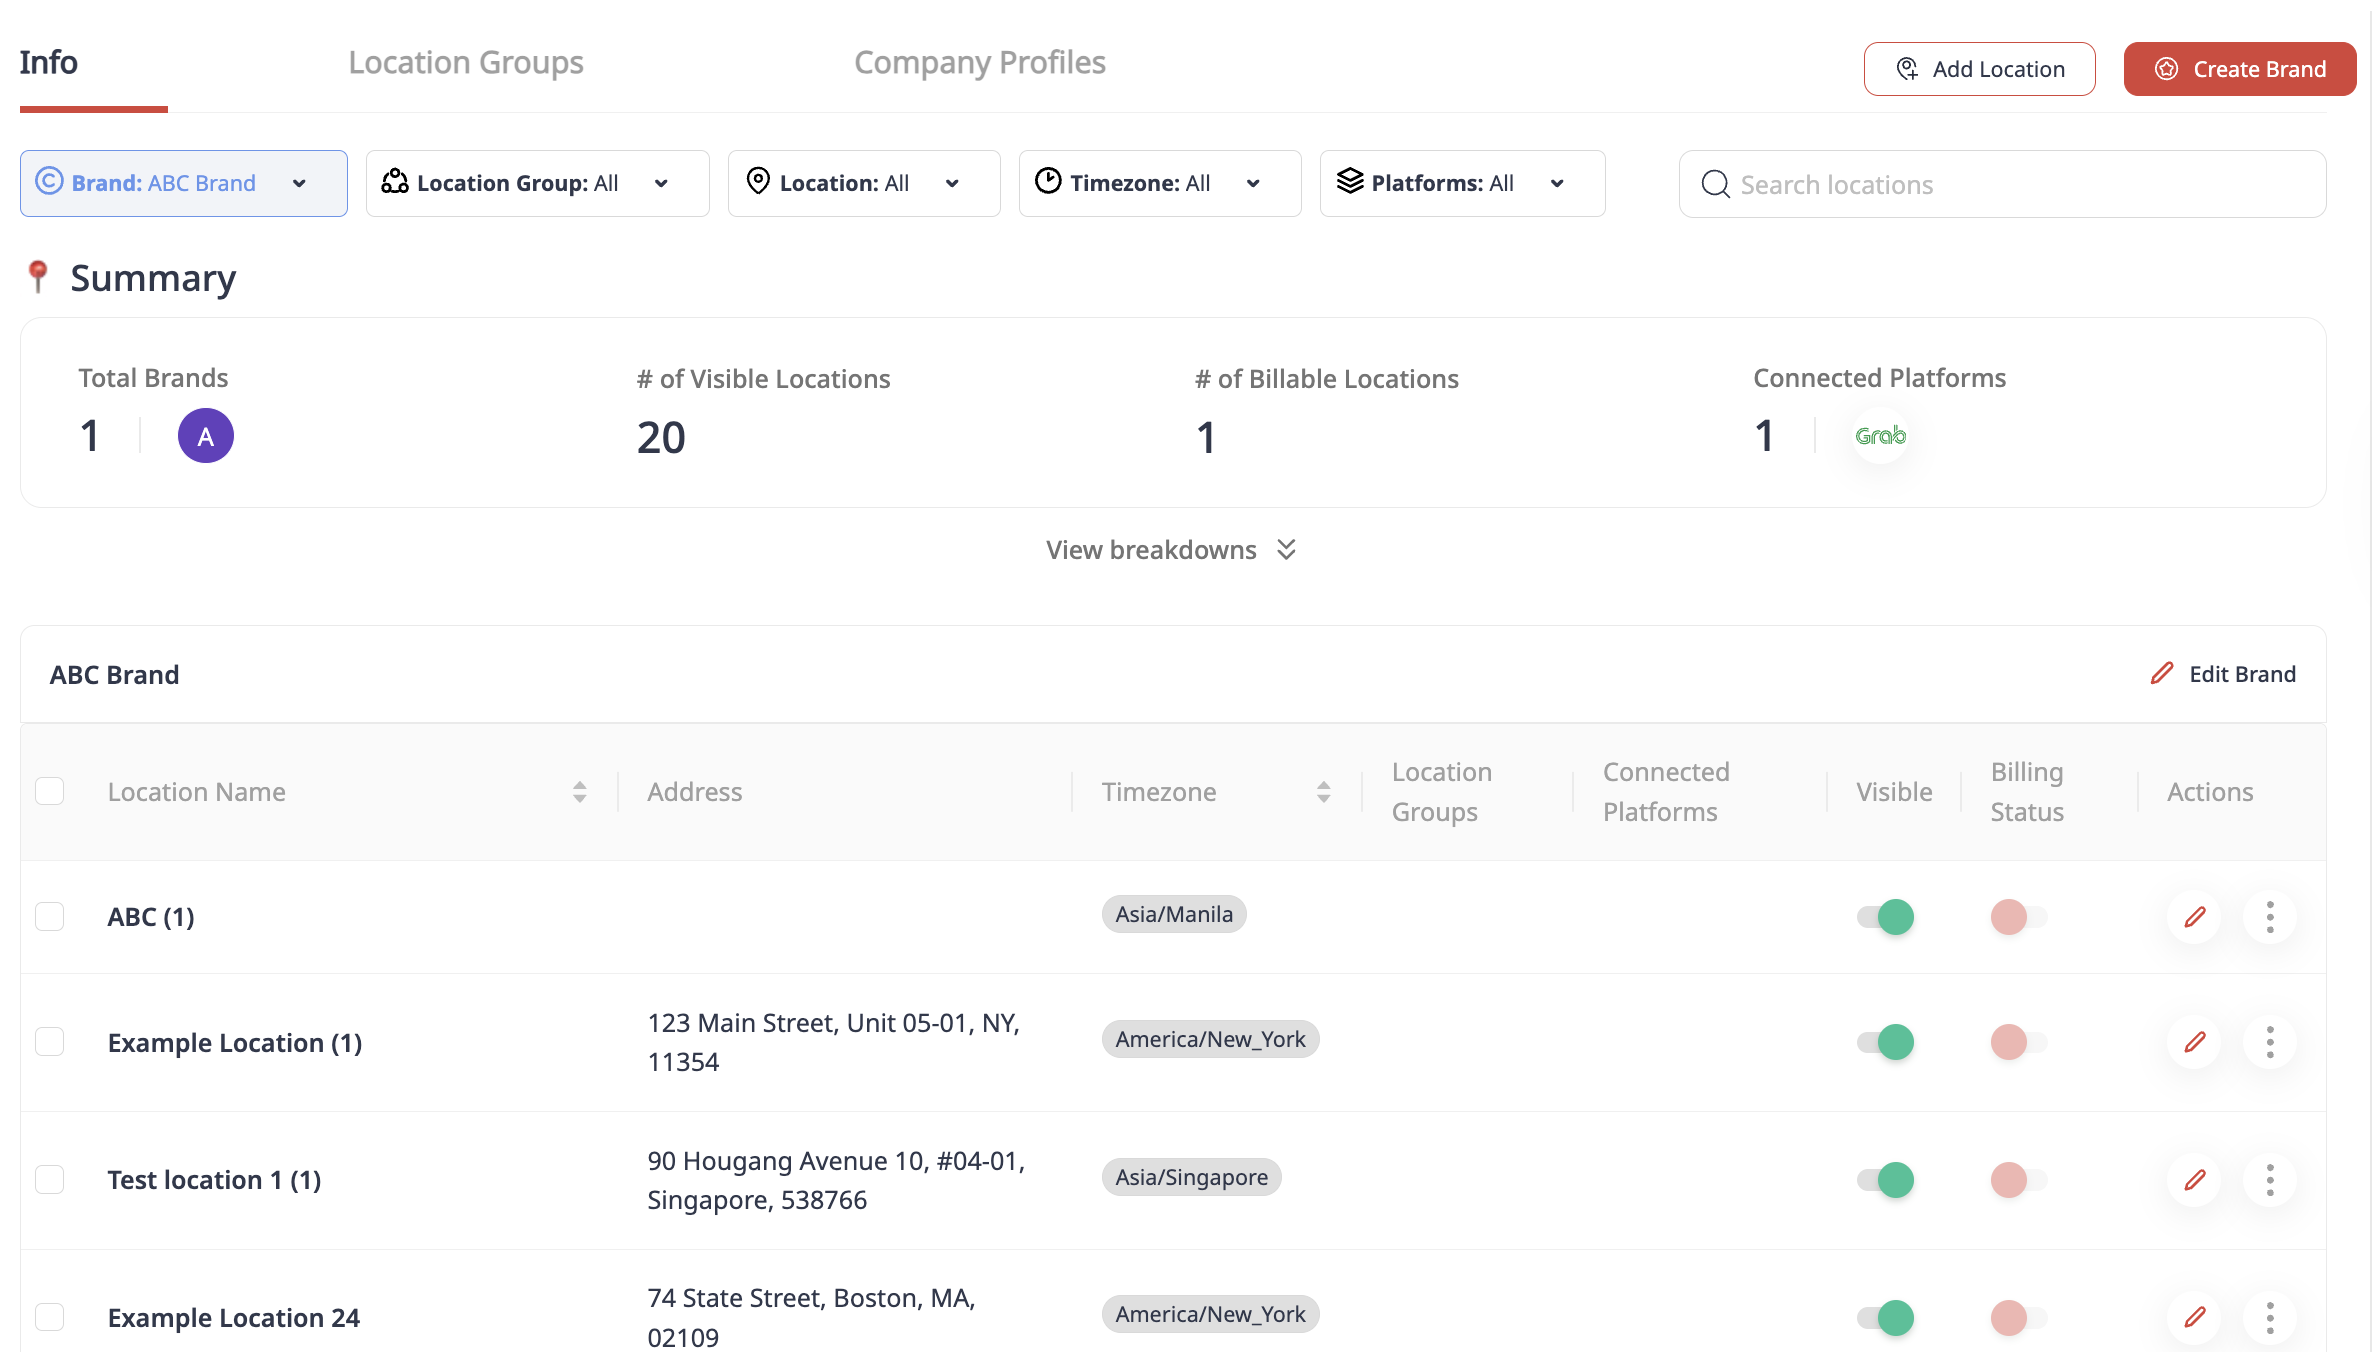Sort by Timezone column arrows
The width and height of the screenshot is (2372, 1352).
(x=1323, y=792)
